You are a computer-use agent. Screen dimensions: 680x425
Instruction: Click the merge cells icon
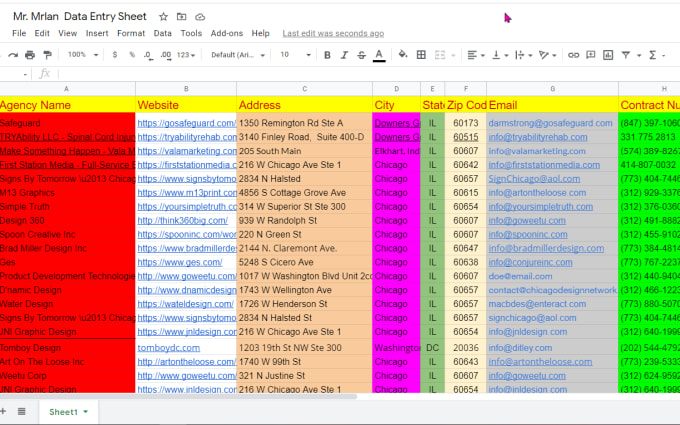(x=440, y=55)
